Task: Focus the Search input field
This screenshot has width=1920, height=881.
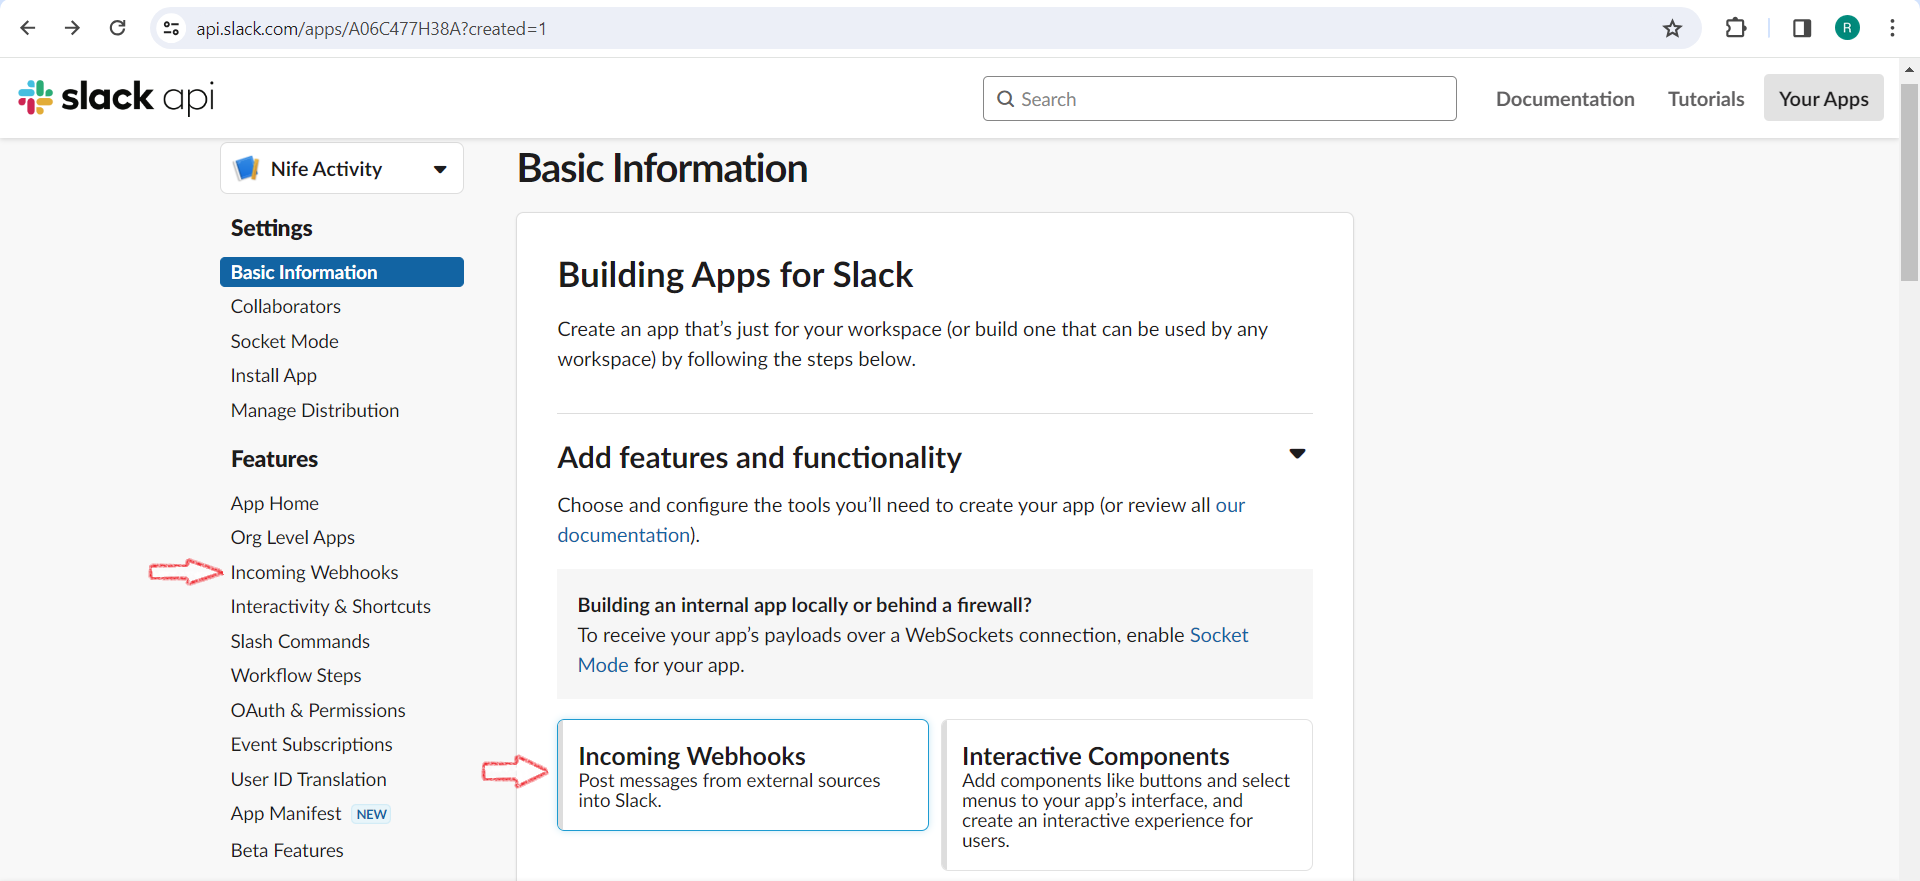Action: tap(1219, 99)
